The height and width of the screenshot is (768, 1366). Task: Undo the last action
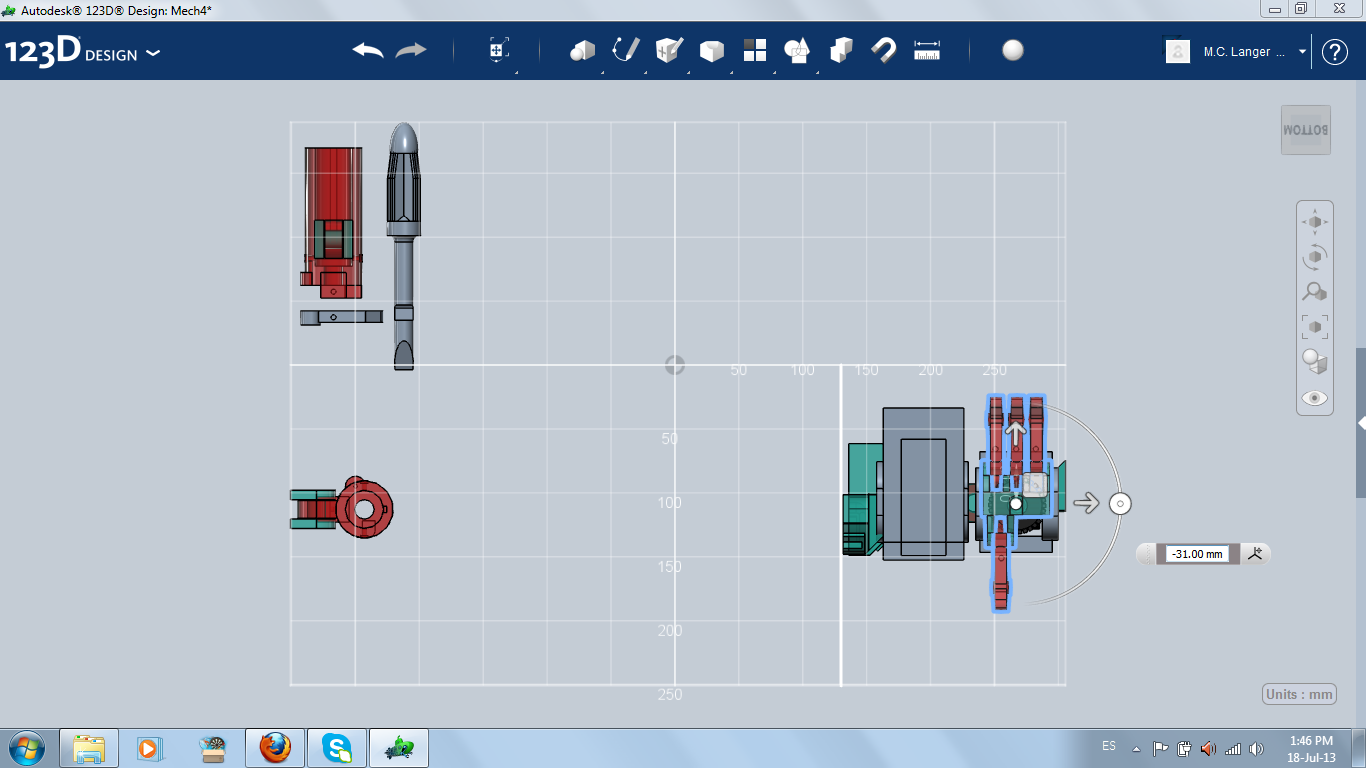(x=368, y=50)
